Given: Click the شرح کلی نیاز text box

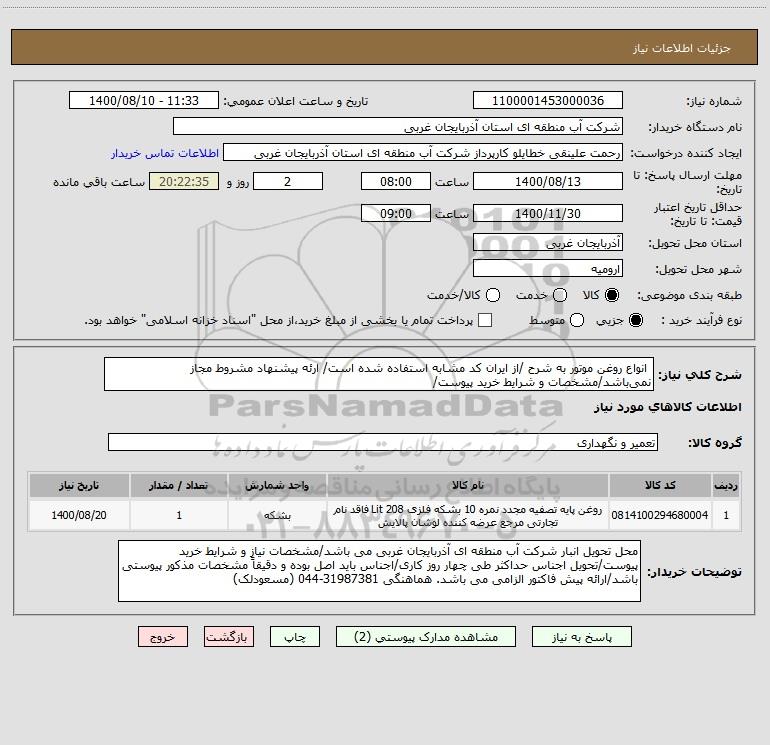Looking at the screenshot, I should tap(379, 375).
